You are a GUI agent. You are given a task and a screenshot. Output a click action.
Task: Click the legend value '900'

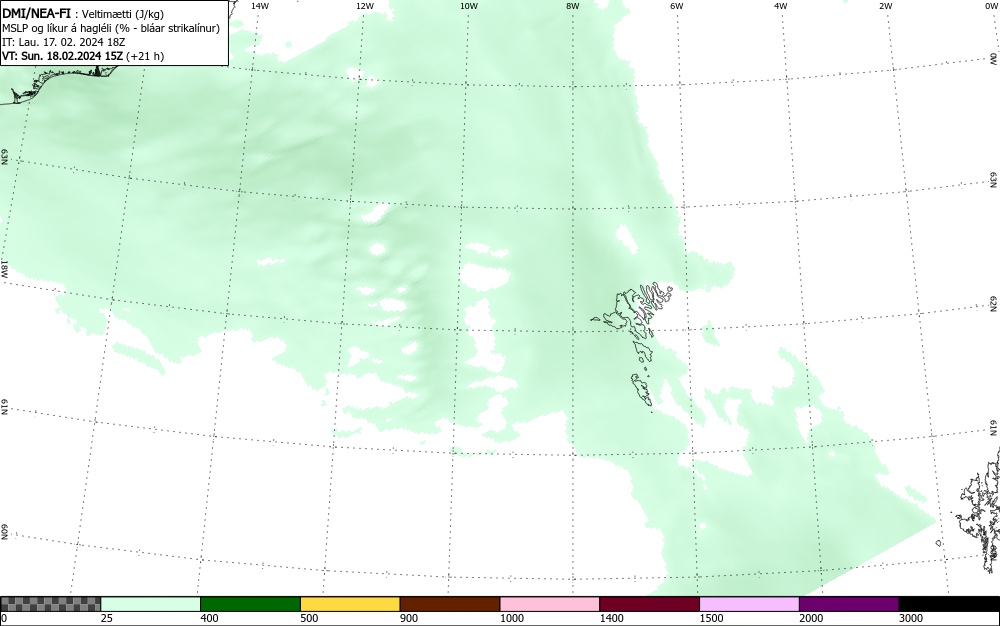pyautogui.click(x=409, y=618)
